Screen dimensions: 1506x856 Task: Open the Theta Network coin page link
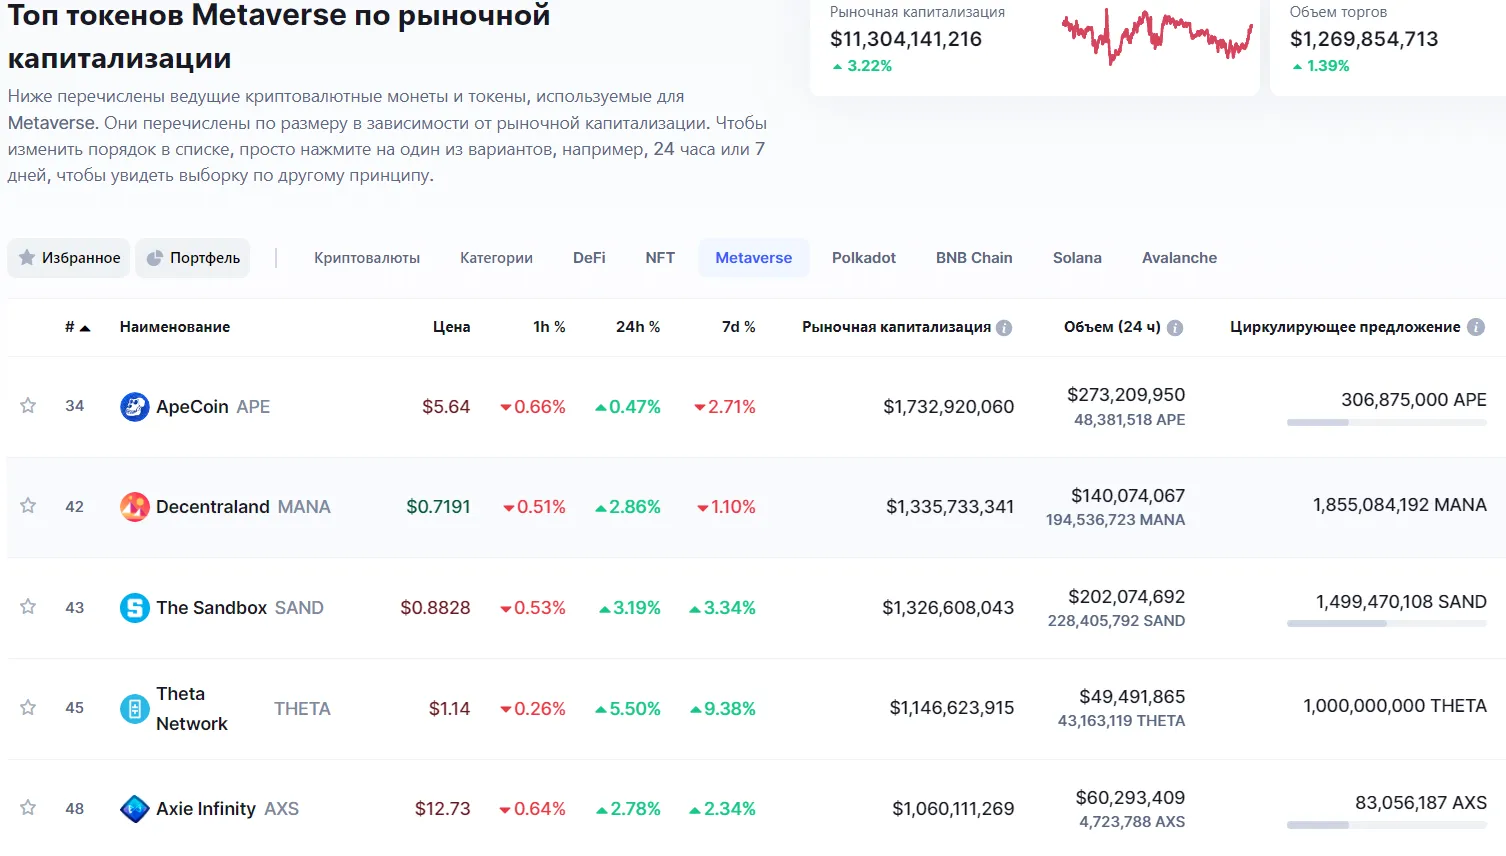tap(243, 709)
